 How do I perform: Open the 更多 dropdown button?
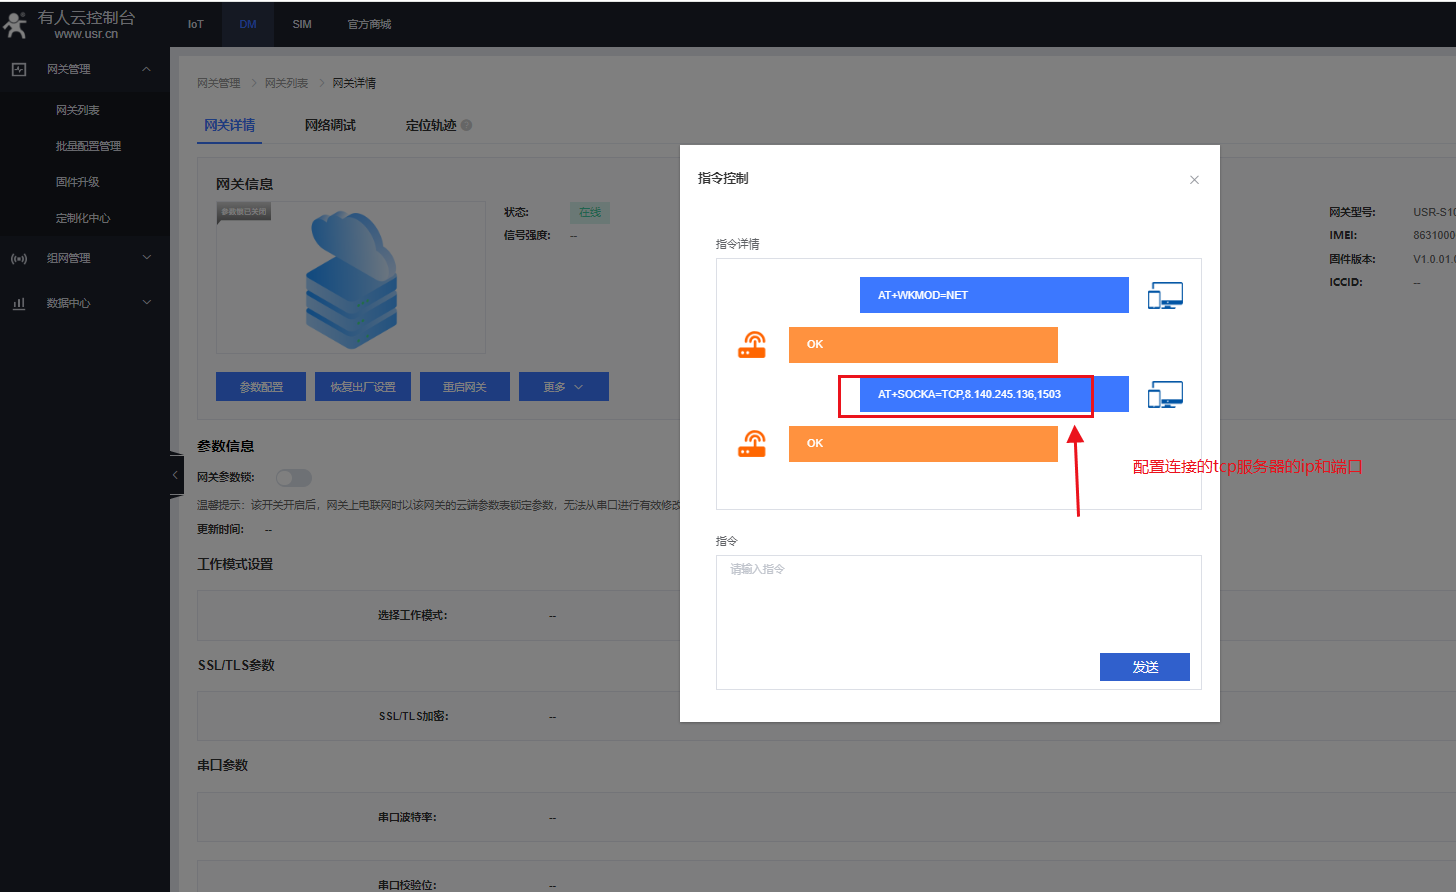[563, 387]
